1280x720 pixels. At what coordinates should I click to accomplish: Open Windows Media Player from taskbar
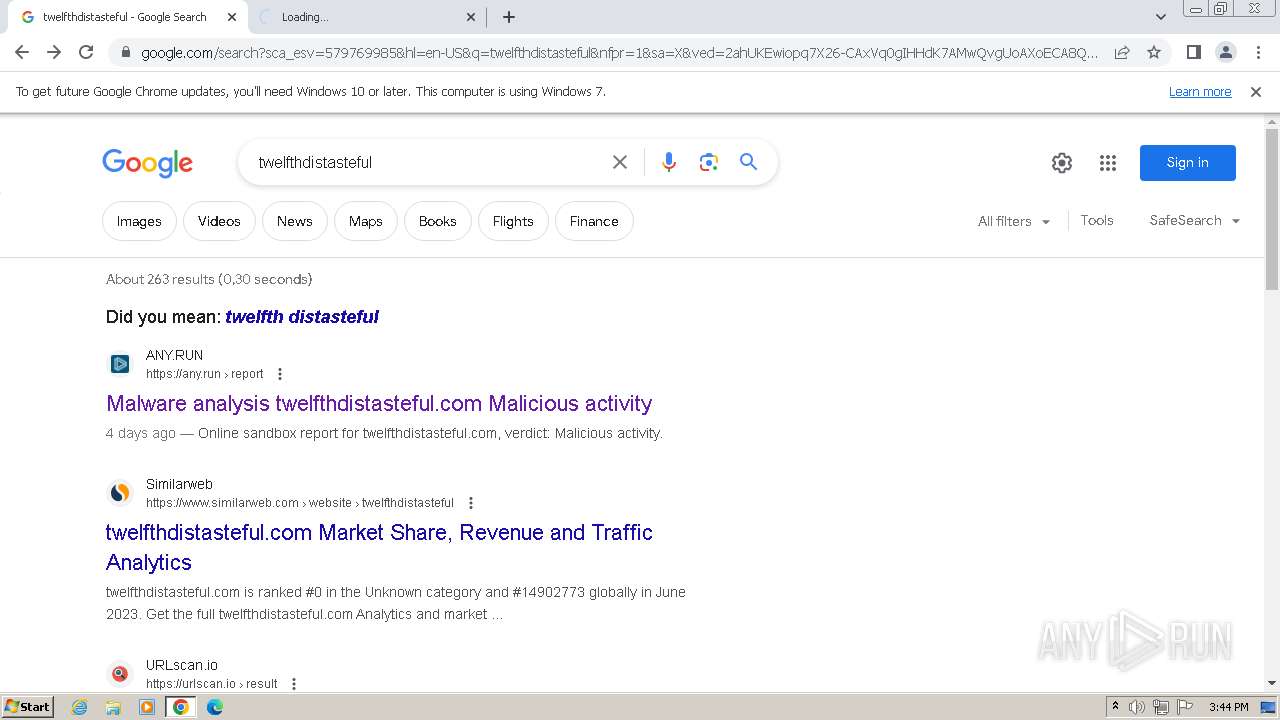pyautogui.click(x=147, y=707)
